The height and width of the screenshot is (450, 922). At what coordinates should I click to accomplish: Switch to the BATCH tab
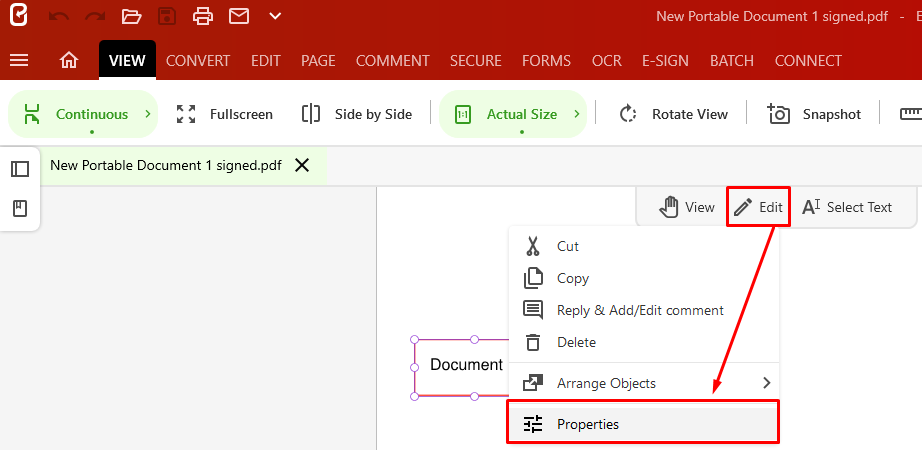click(x=731, y=61)
